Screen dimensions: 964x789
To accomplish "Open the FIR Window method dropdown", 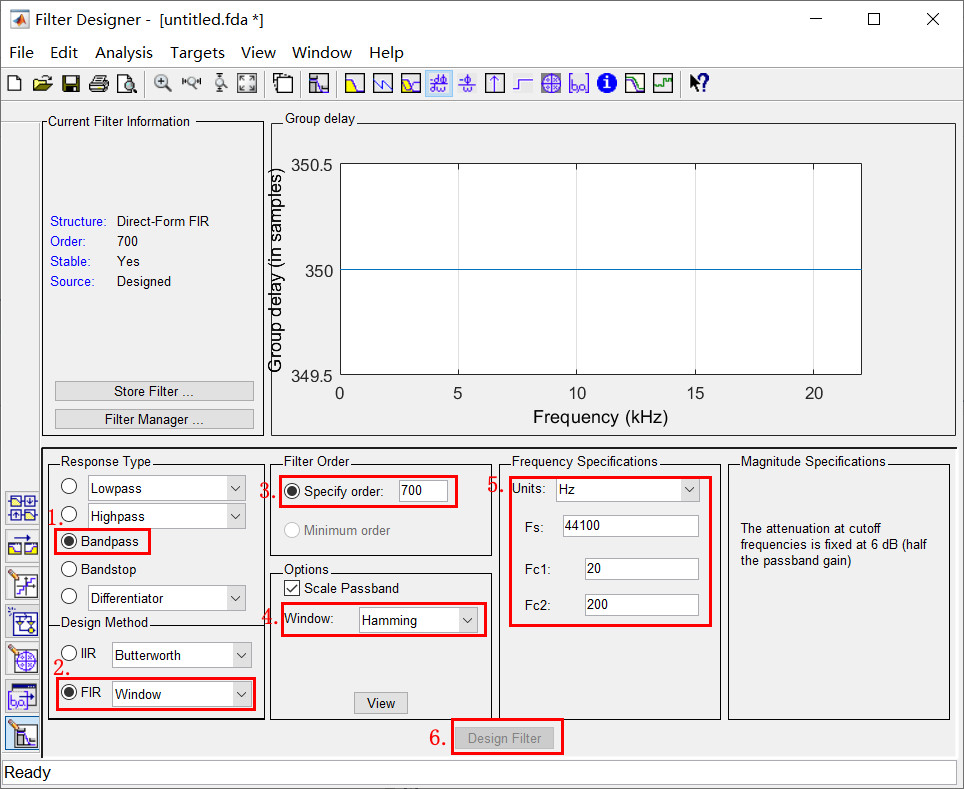I will point(242,694).
